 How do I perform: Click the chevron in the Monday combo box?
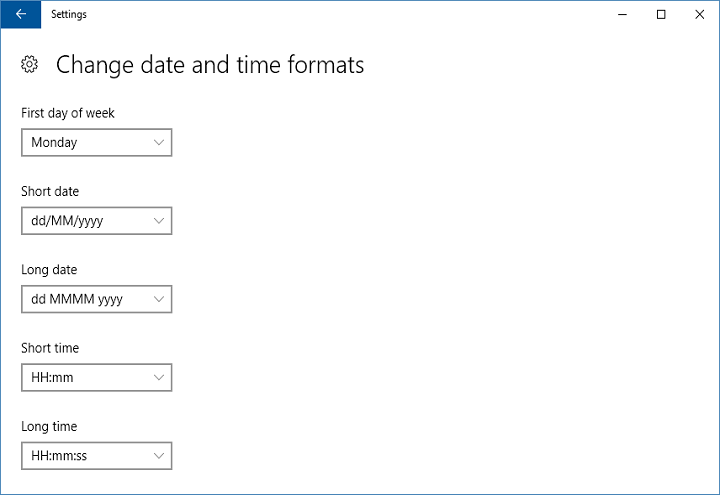tap(159, 143)
